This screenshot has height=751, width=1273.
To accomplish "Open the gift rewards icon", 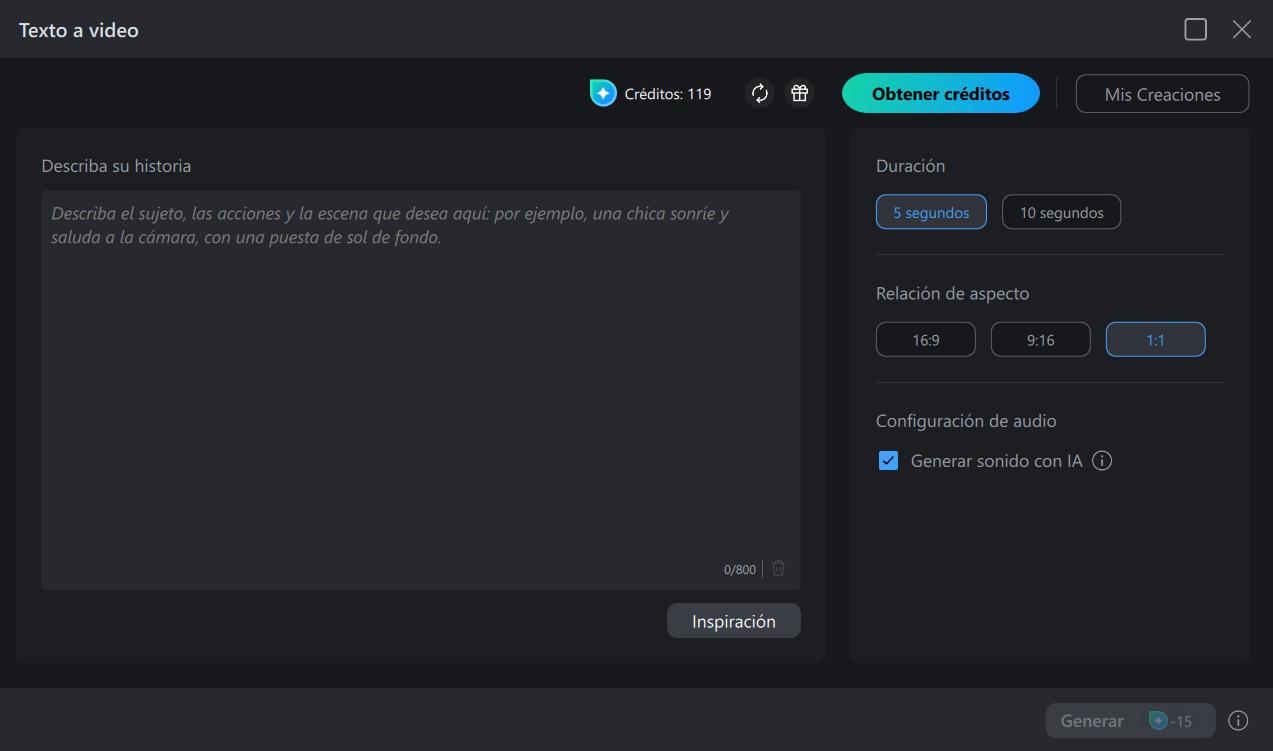I will click(x=798, y=93).
